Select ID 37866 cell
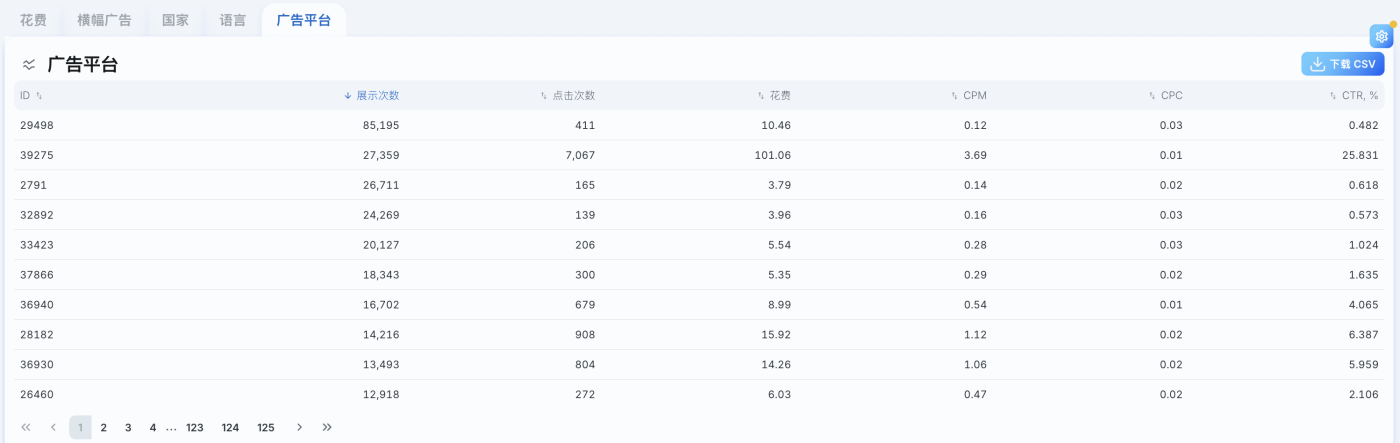 point(36,275)
